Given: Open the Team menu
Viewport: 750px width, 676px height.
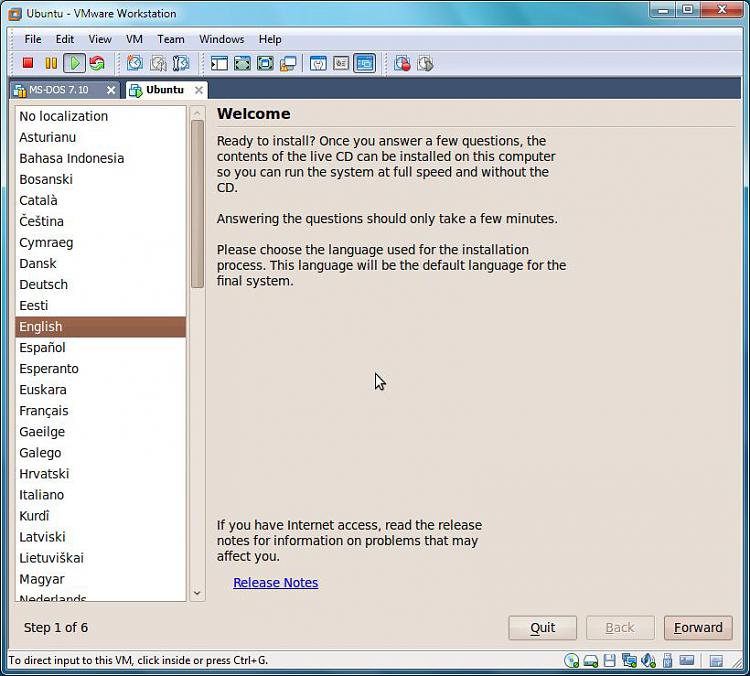Looking at the screenshot, I should click(171, 39).
